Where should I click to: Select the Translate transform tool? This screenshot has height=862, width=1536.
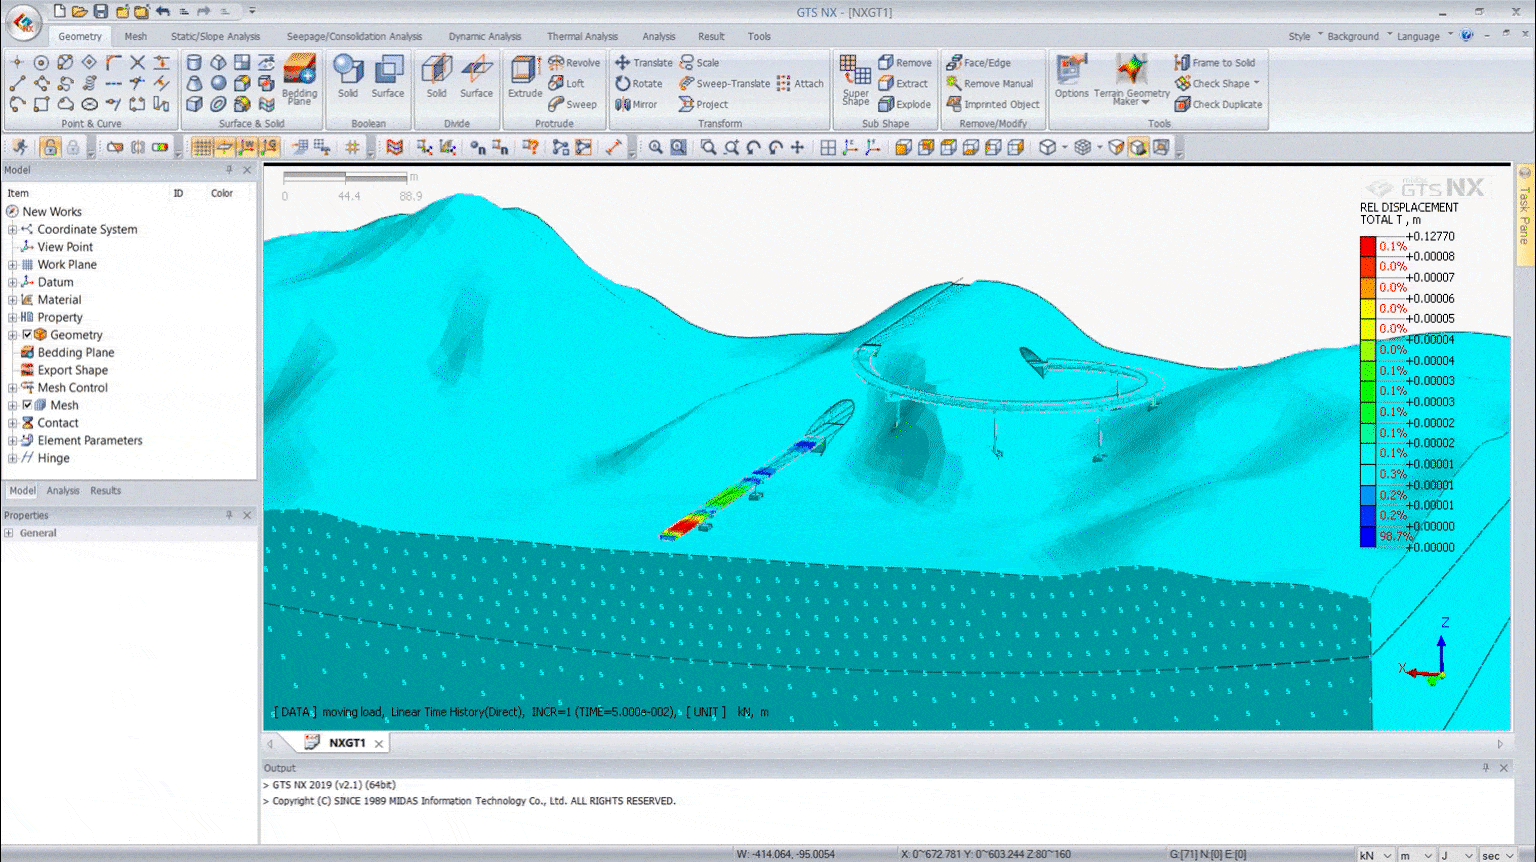[x=643, y=62]
